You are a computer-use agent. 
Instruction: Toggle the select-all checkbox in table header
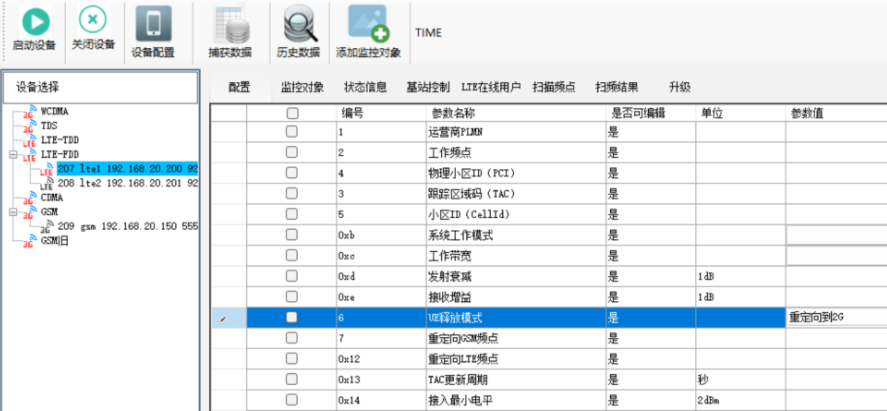coord(292,114)
